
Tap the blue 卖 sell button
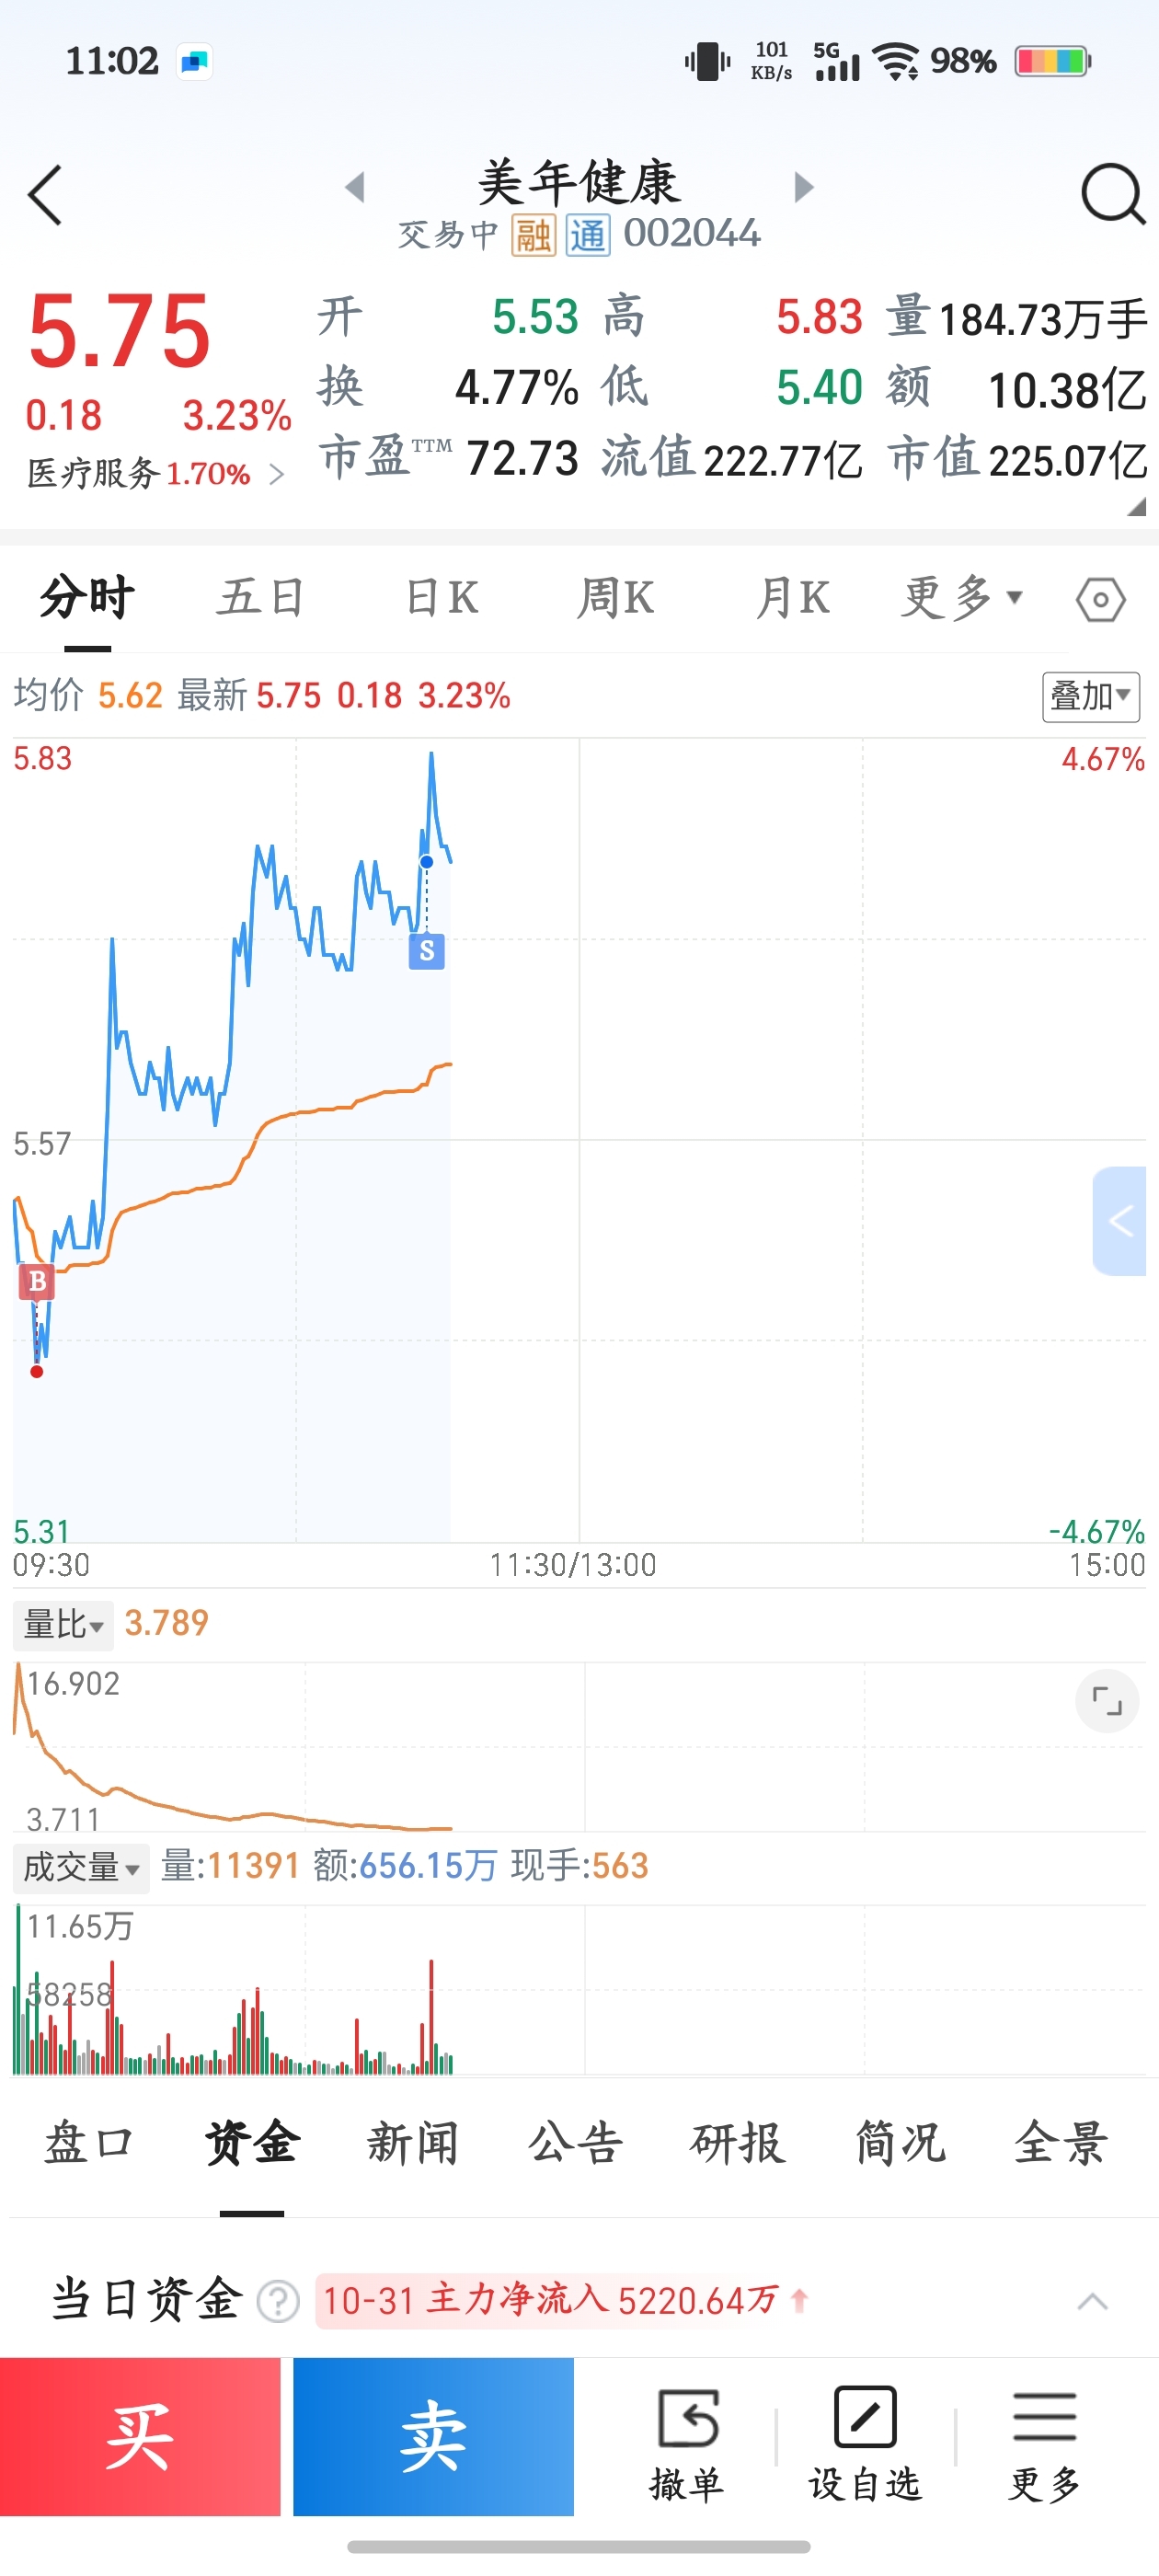[x=433, y=2436]
